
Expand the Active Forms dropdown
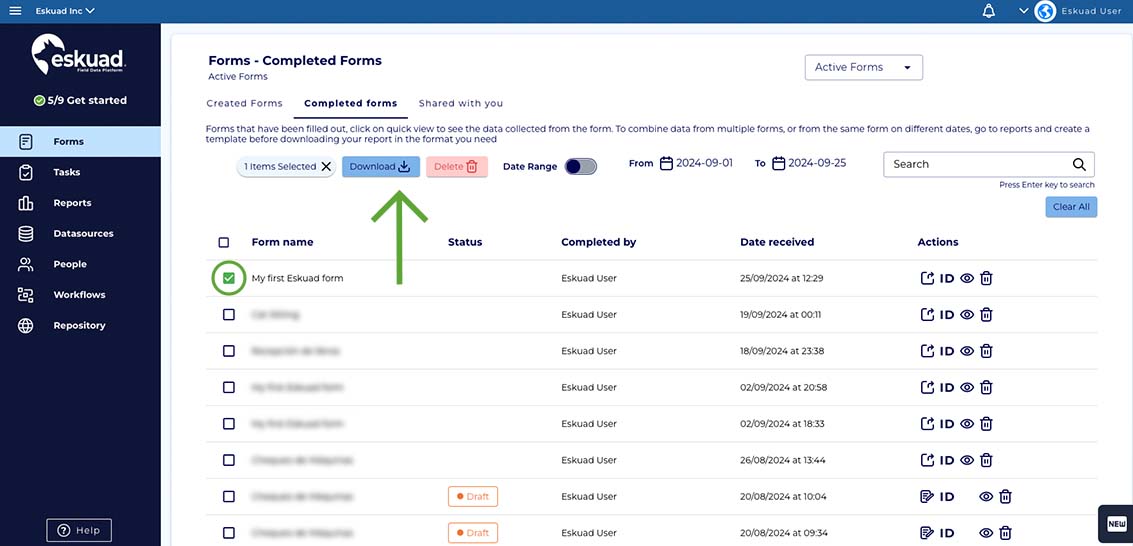pos(863,67)
